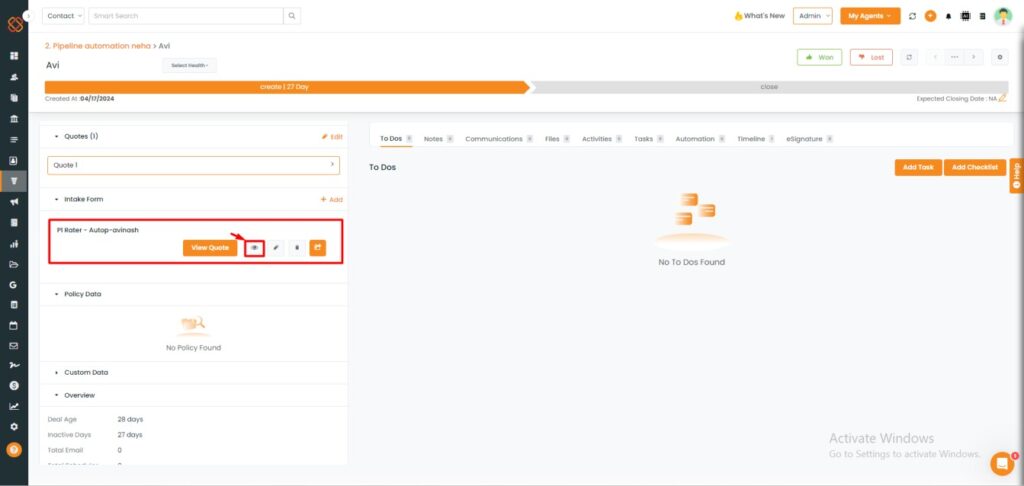The height and width of the screenshot is (486, 1024).
Task: Open the pipeline funnel icon in sidebar
Action: pyautogui.click(x=14, y=181)
